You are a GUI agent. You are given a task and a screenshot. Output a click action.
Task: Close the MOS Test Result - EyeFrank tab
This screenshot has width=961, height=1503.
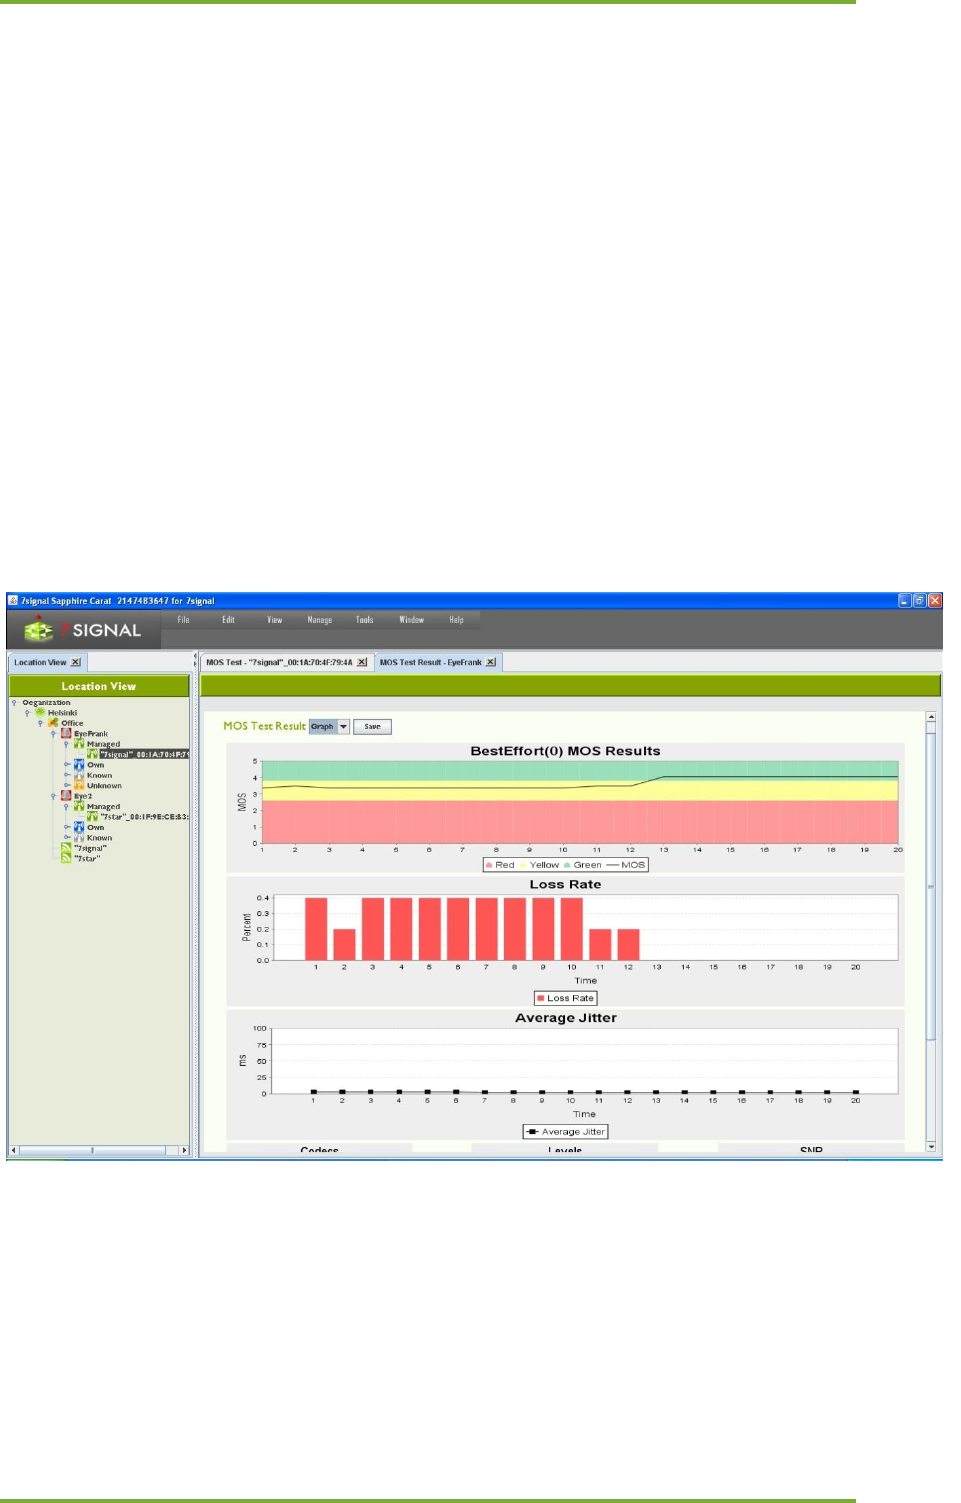point(491,662)
